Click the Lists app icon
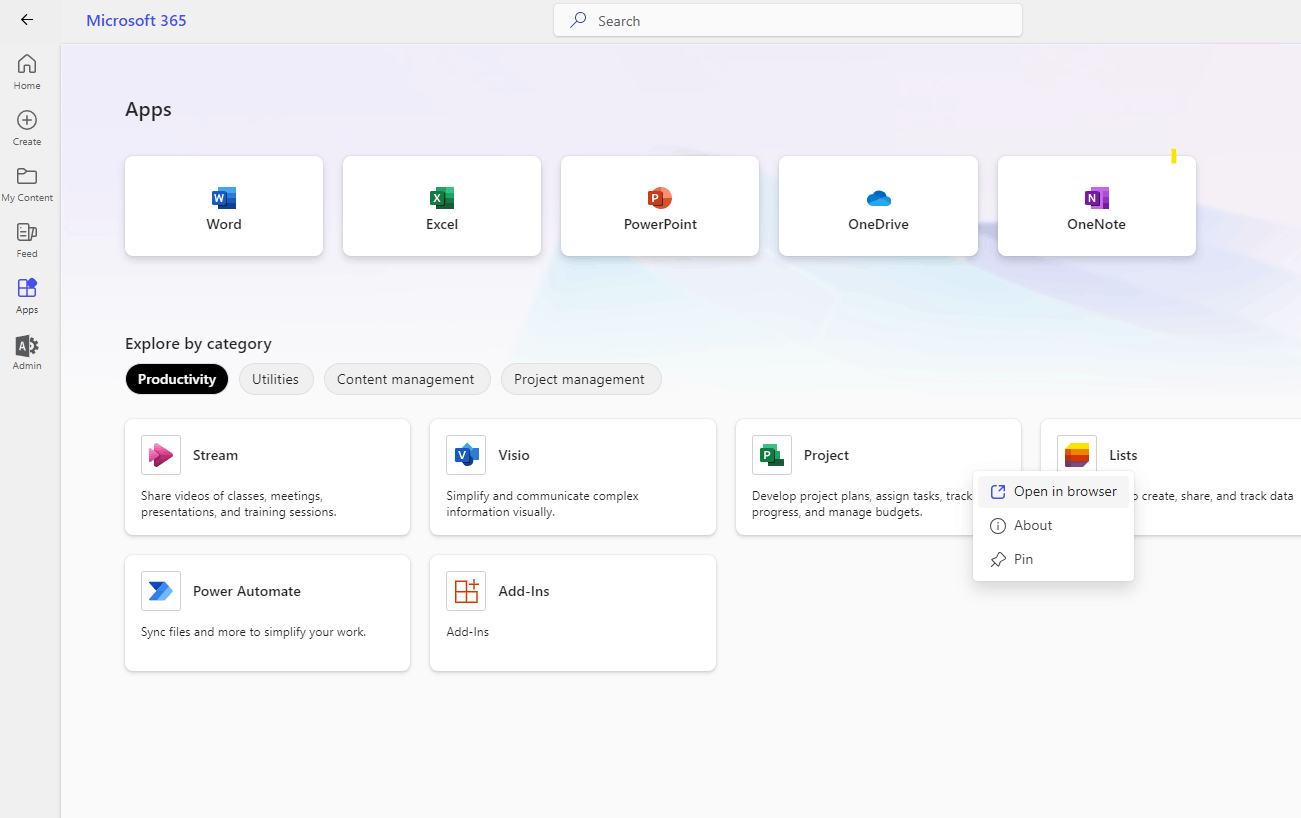 click(1077, 454)
